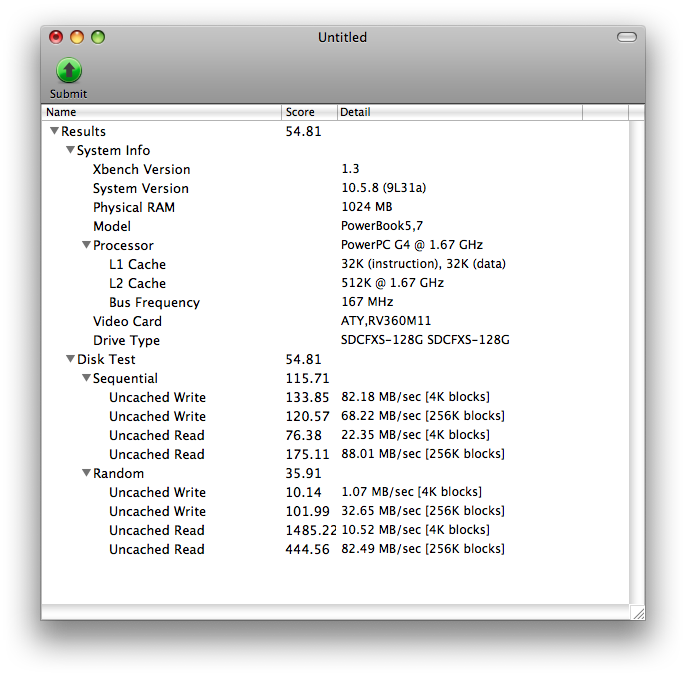Screen dimensions: 686x676
Task: Select the Bus Frequency row
Action: pos(336,302)
